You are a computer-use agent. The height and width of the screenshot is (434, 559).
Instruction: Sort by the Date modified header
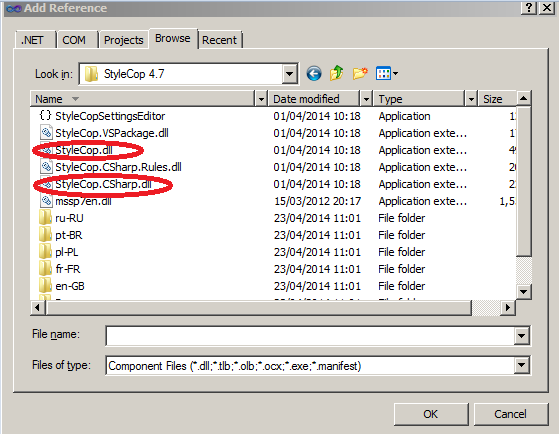314,99
